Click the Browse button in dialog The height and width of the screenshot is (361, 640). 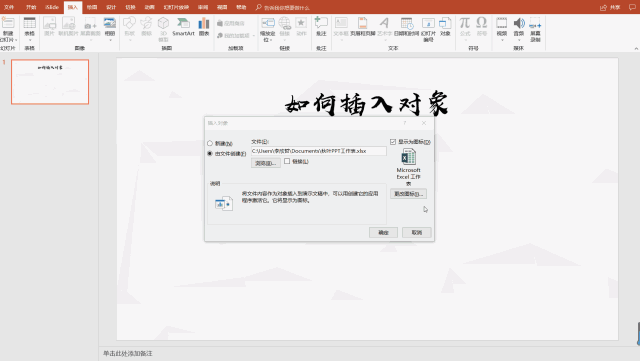tap(266, 163)
